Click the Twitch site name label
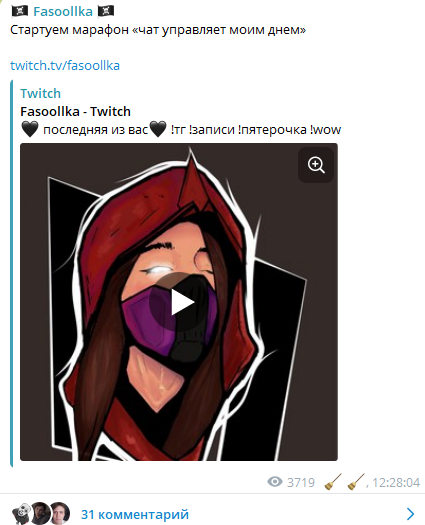Viewport: 425px width, 525px height. 41,93
